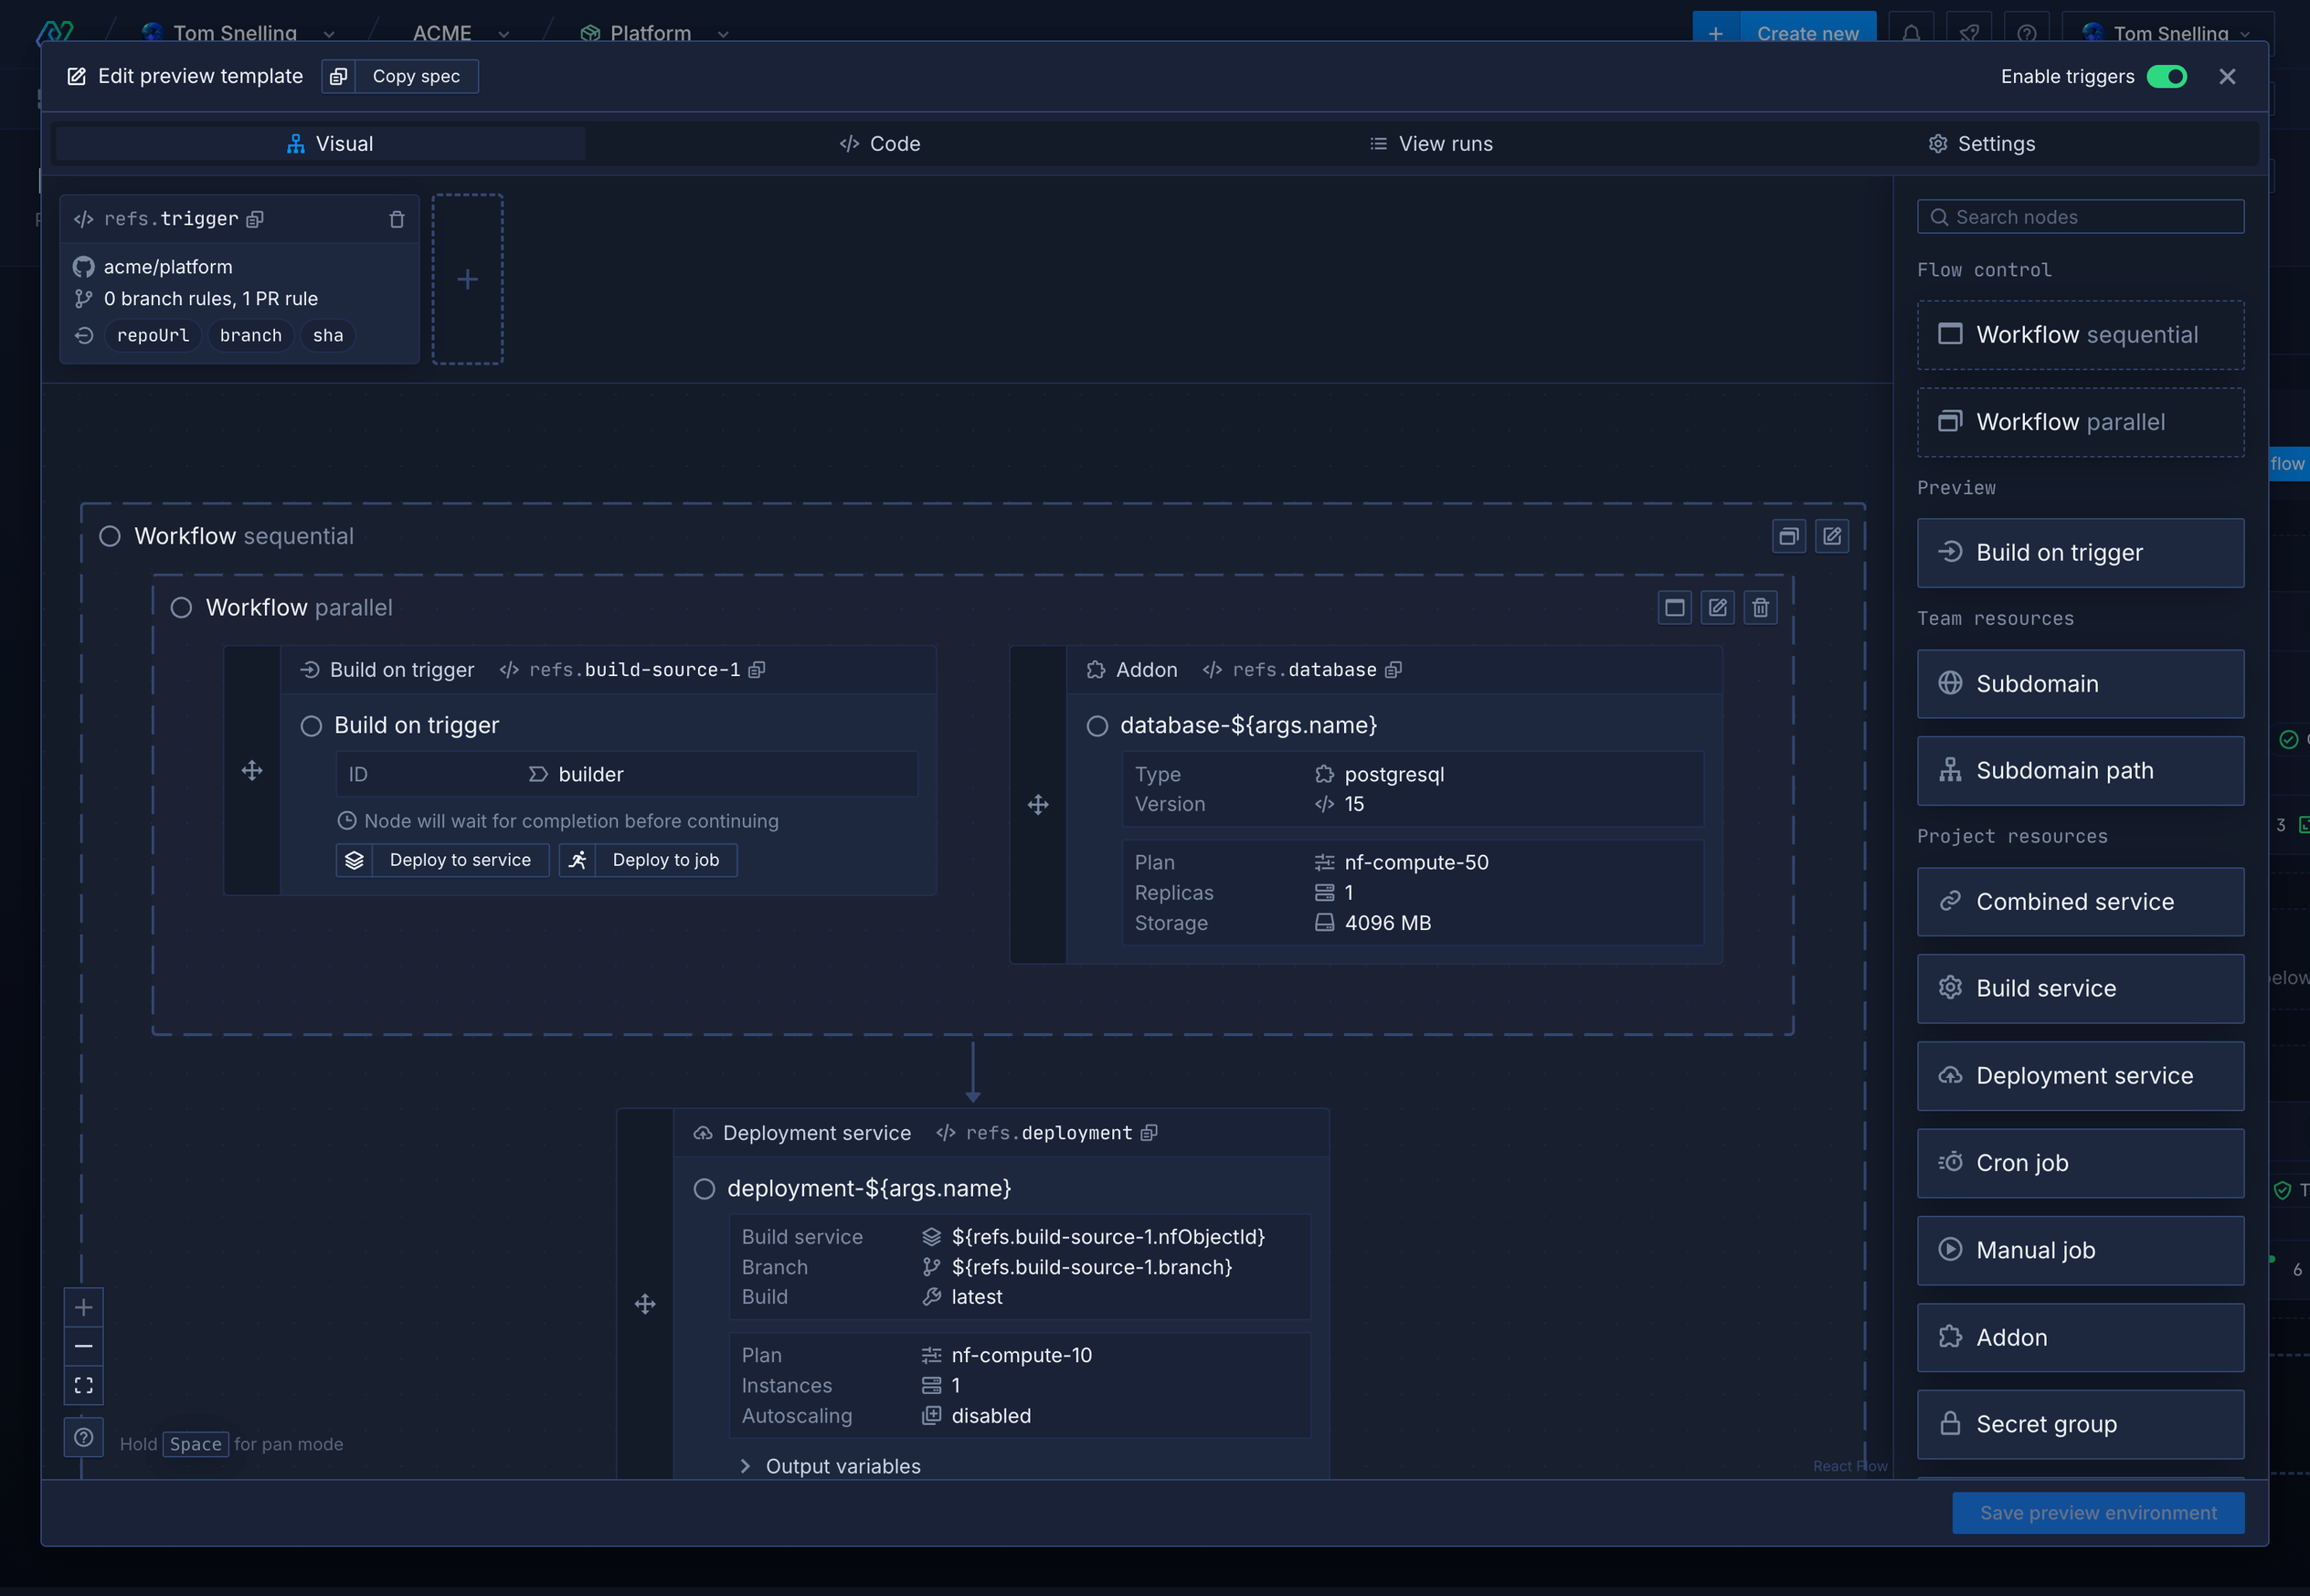Delete the refs.trigger node with the trash icon

[x=396, y=219]
